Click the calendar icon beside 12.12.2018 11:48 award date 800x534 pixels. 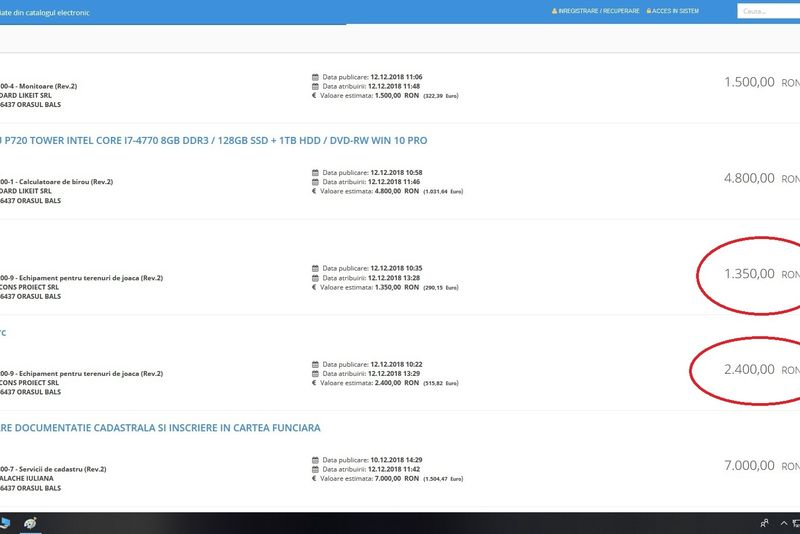(315, 86)
